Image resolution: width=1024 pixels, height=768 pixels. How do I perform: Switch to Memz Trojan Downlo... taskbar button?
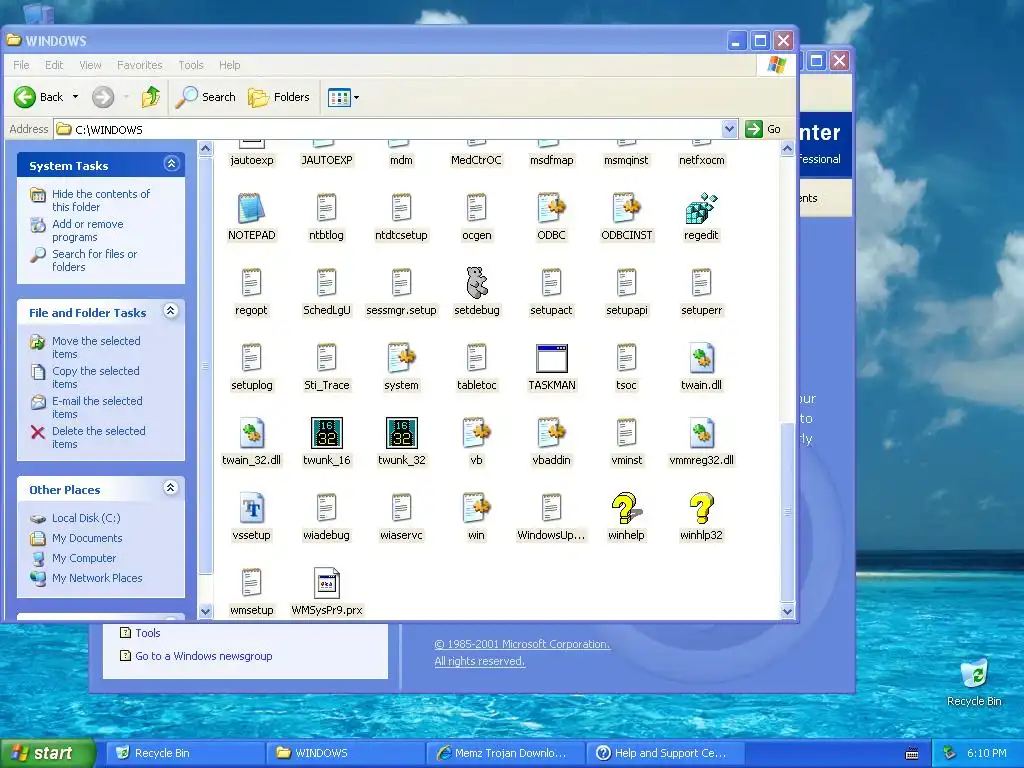click(504, 753)
